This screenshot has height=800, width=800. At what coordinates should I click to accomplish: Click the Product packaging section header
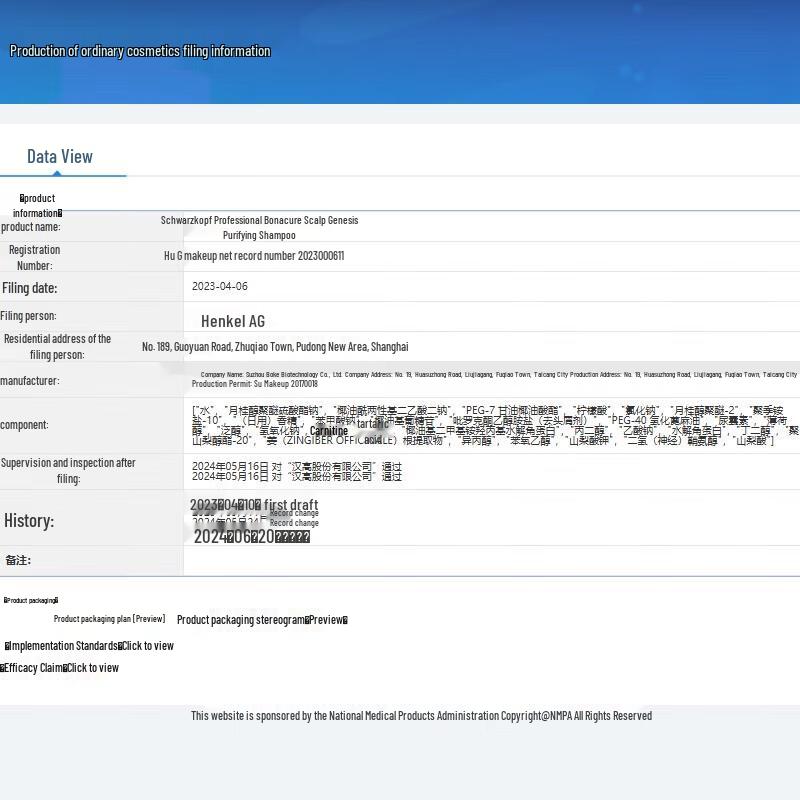click(x=31, y=600)
